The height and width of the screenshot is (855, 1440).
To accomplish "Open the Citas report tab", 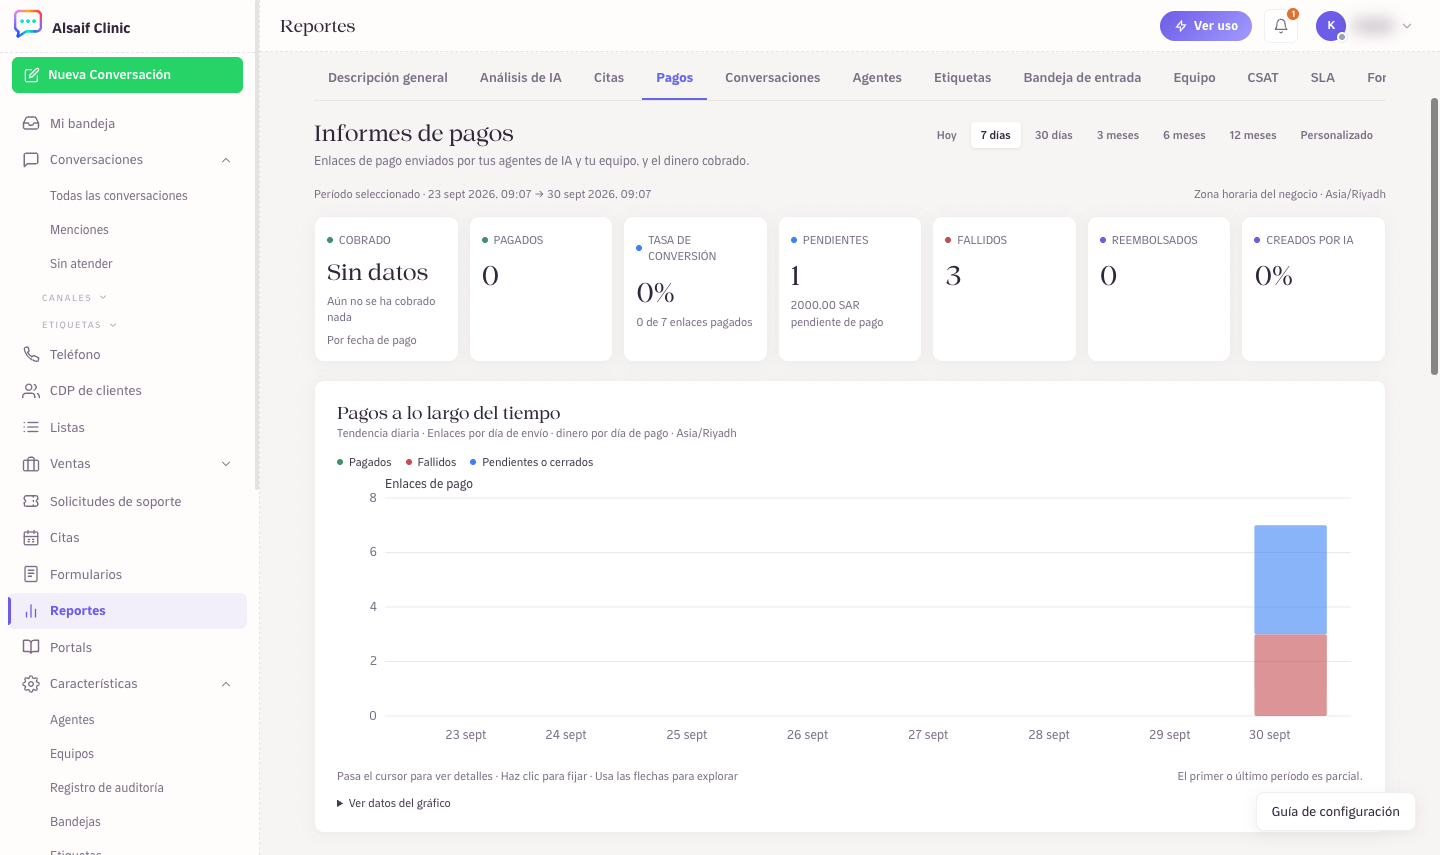I will click(x=609, y=77).
